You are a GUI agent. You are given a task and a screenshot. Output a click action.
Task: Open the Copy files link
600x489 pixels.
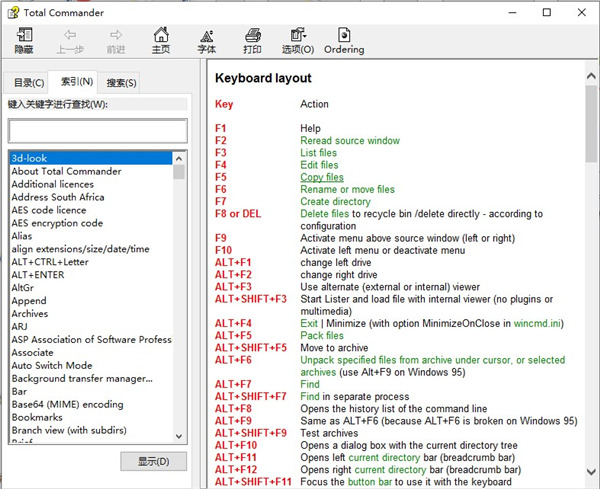[x=321, y=177]
